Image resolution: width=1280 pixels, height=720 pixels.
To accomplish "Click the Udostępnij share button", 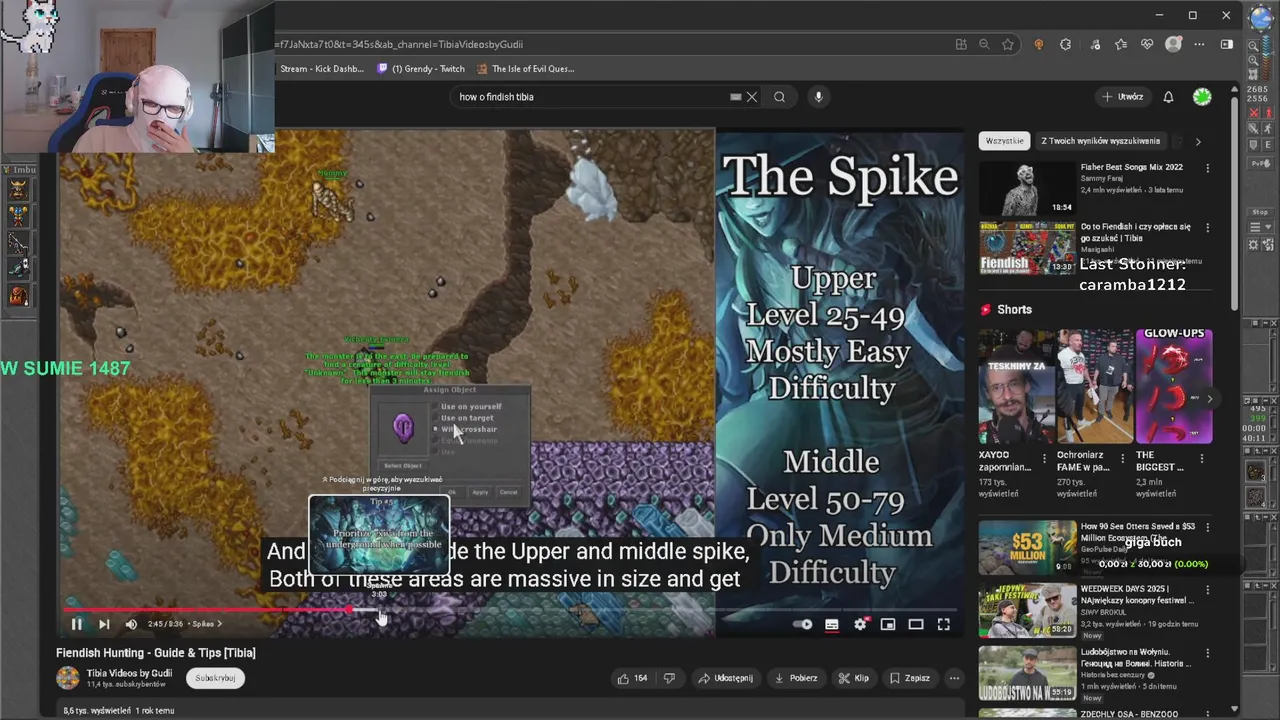I will tap(726, 678).
